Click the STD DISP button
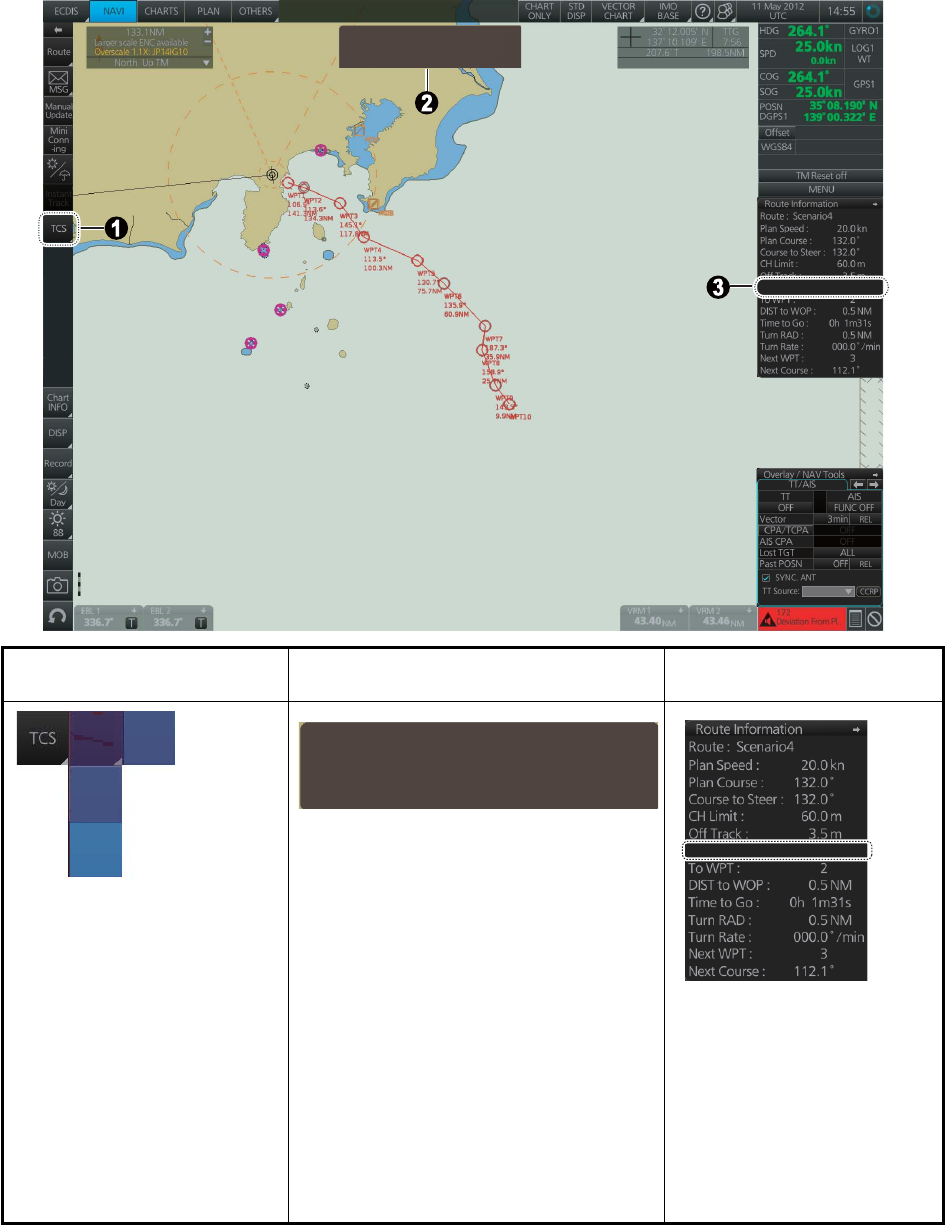945x1225 pixels. [576, 12]
